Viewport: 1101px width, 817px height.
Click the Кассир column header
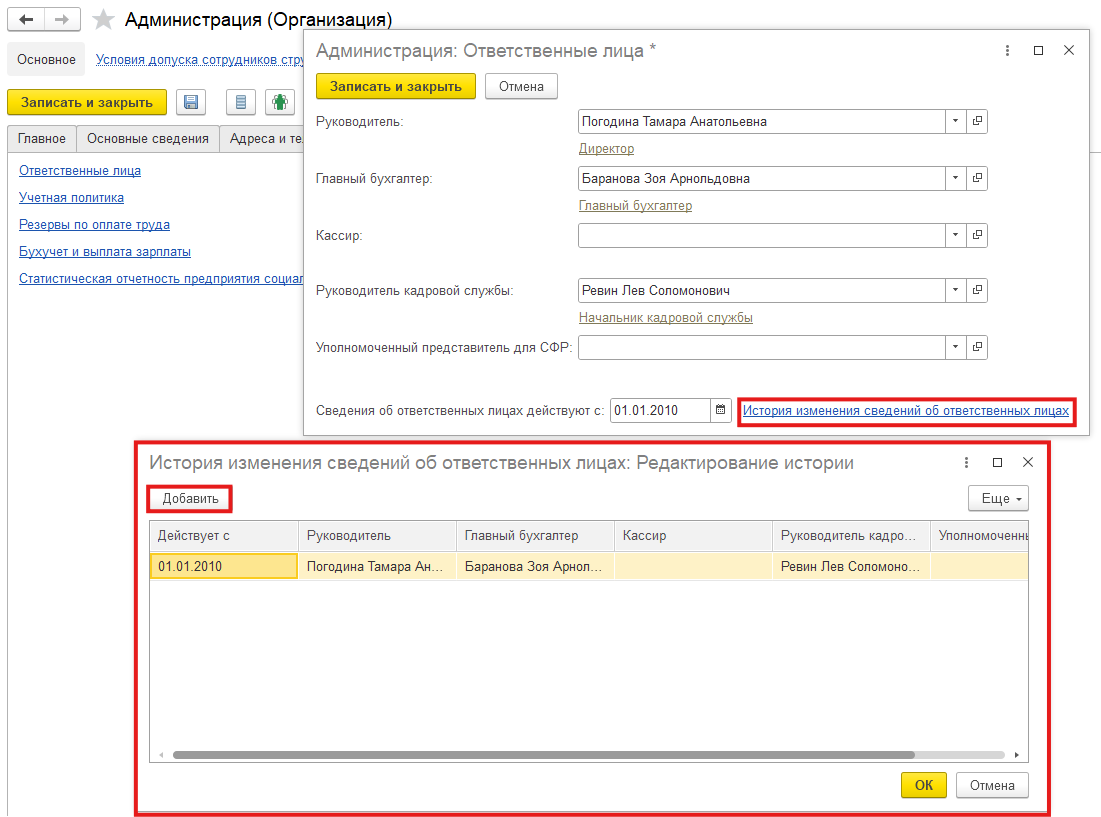point(693,536)
